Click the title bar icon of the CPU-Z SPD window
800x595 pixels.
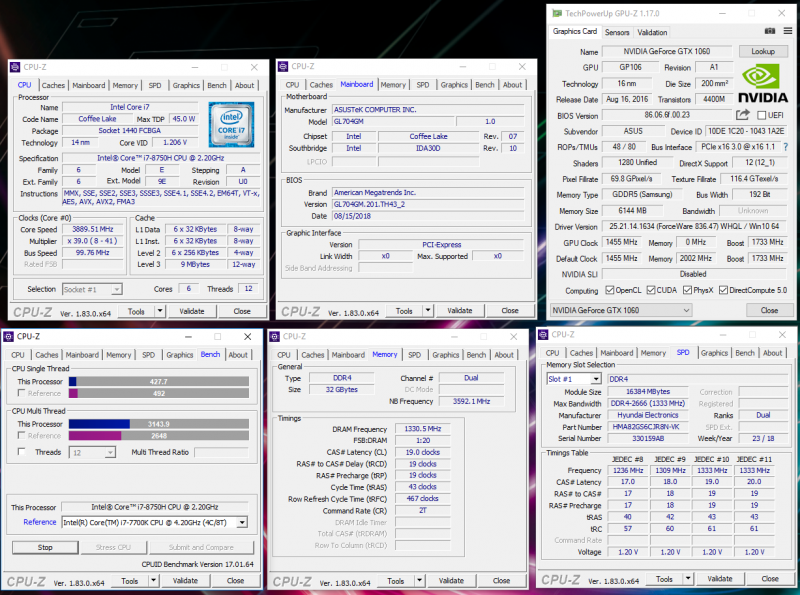[x=543, y=335]
